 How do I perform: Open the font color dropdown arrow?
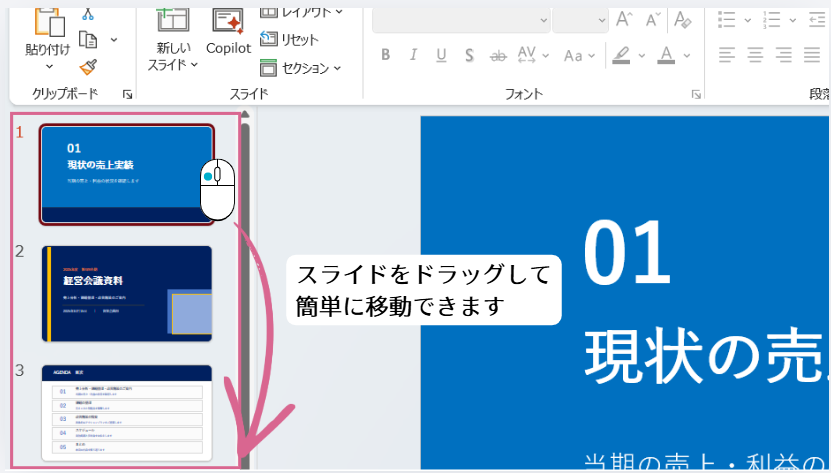coord(687,55)
